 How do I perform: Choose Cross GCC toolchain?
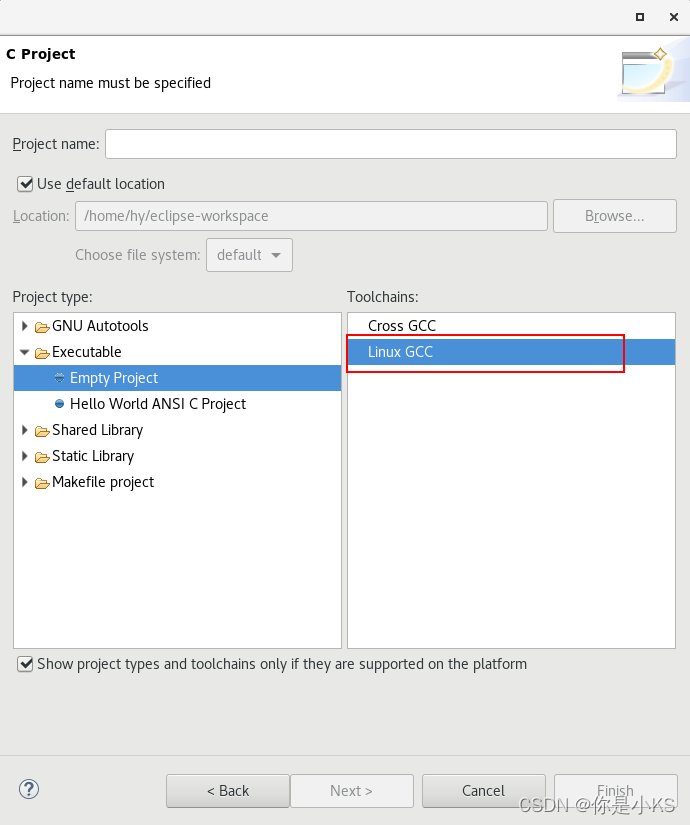pyautogui.click(x=511, y=326)
